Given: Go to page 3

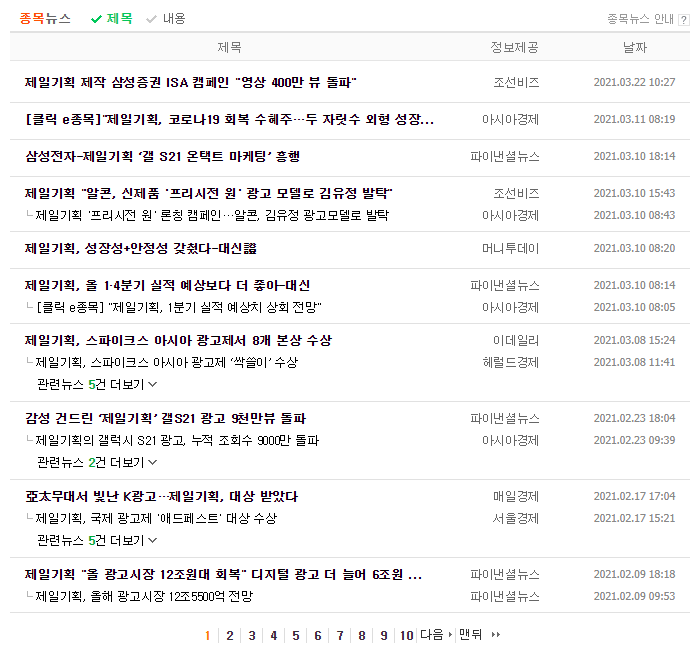Looking at the screenshot, I should pos(252,636).
